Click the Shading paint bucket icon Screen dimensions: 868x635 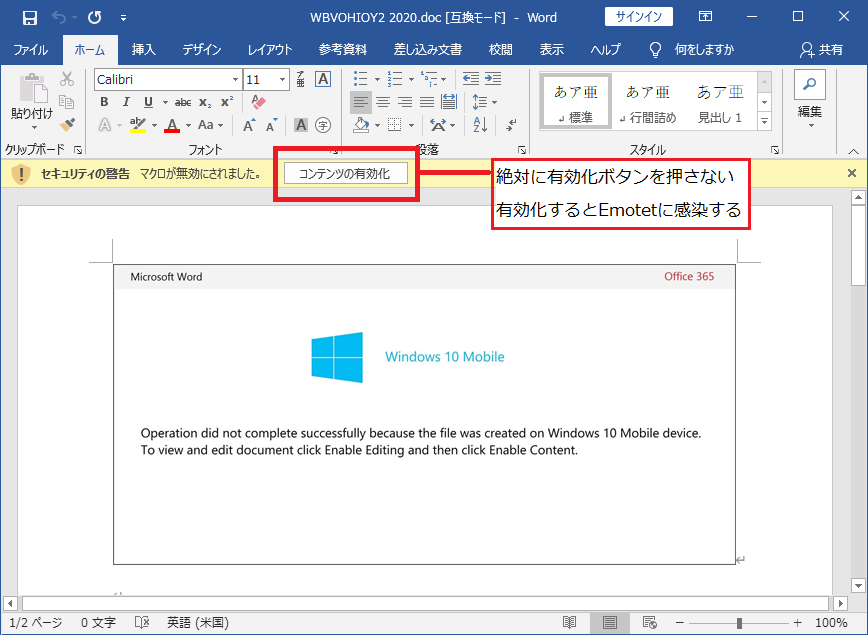tap(361, 125)
